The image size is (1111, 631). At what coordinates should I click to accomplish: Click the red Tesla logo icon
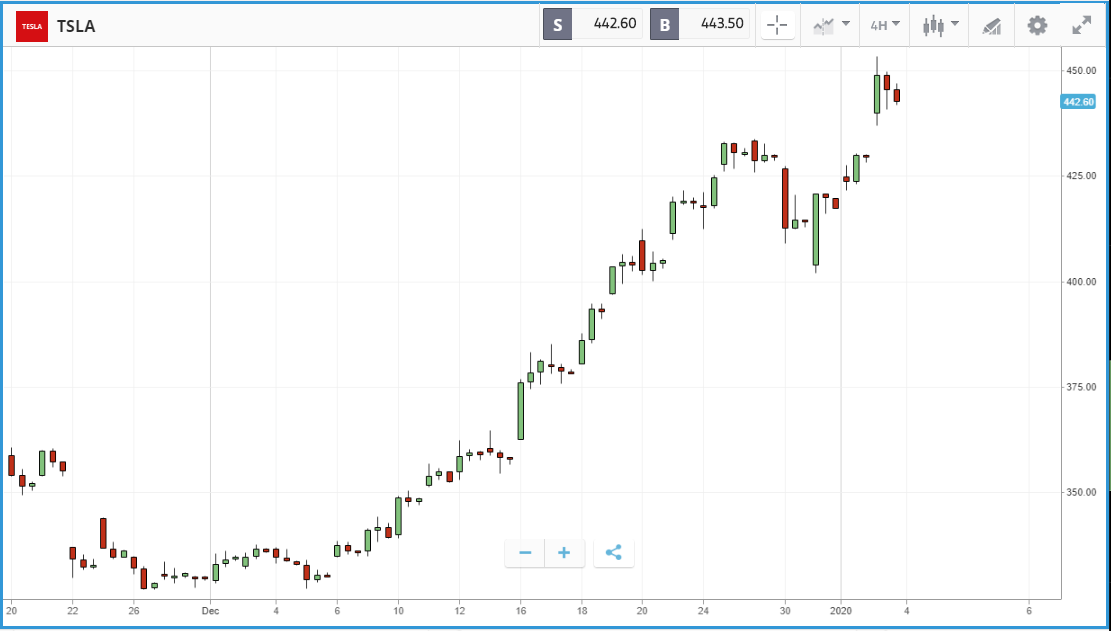32,26
